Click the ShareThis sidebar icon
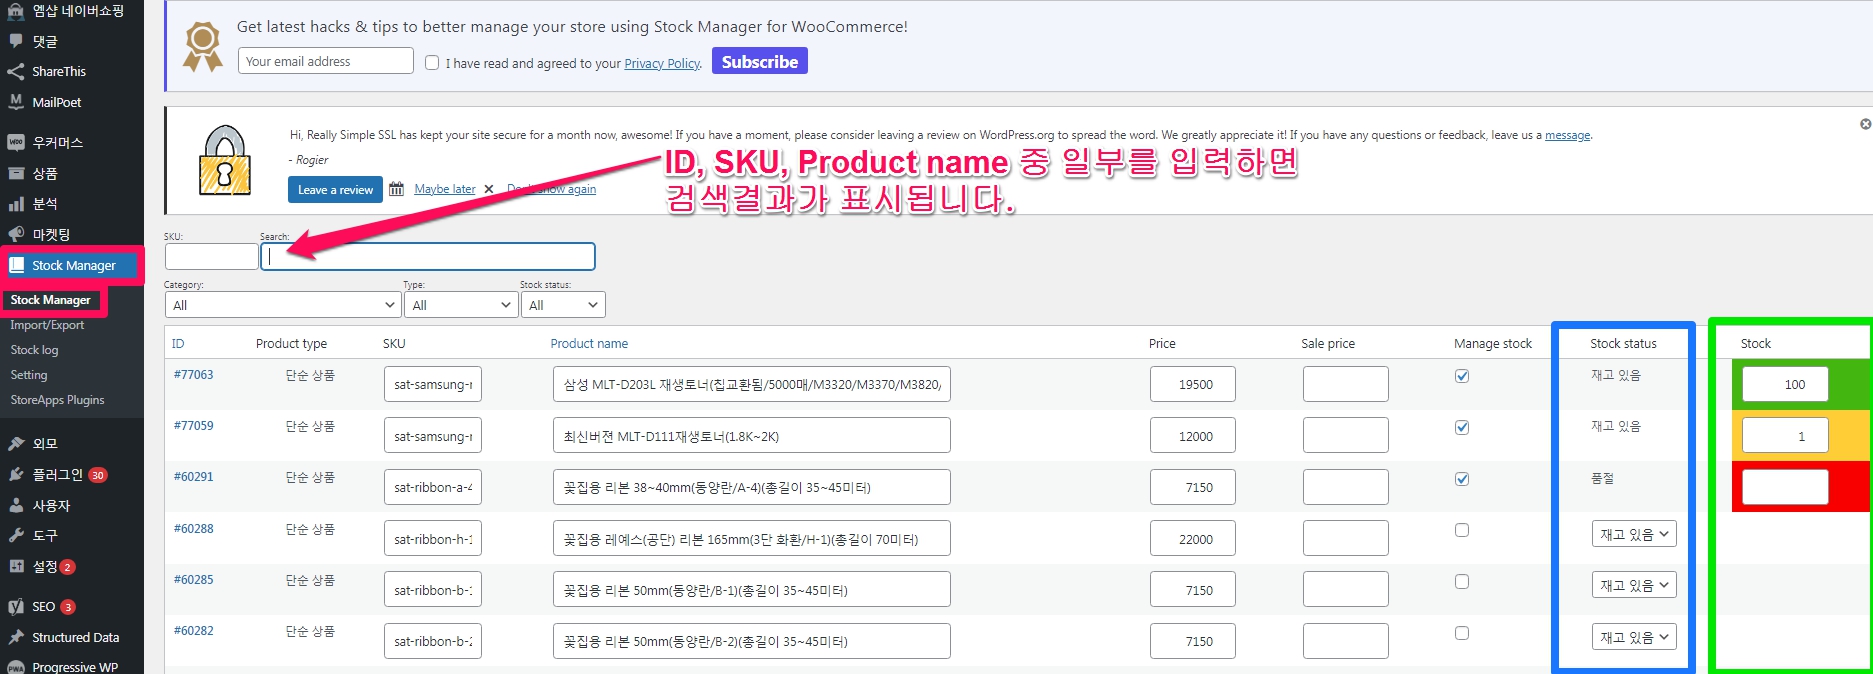This screenshot has height=674, width=1873. click(x=16, y=71)
